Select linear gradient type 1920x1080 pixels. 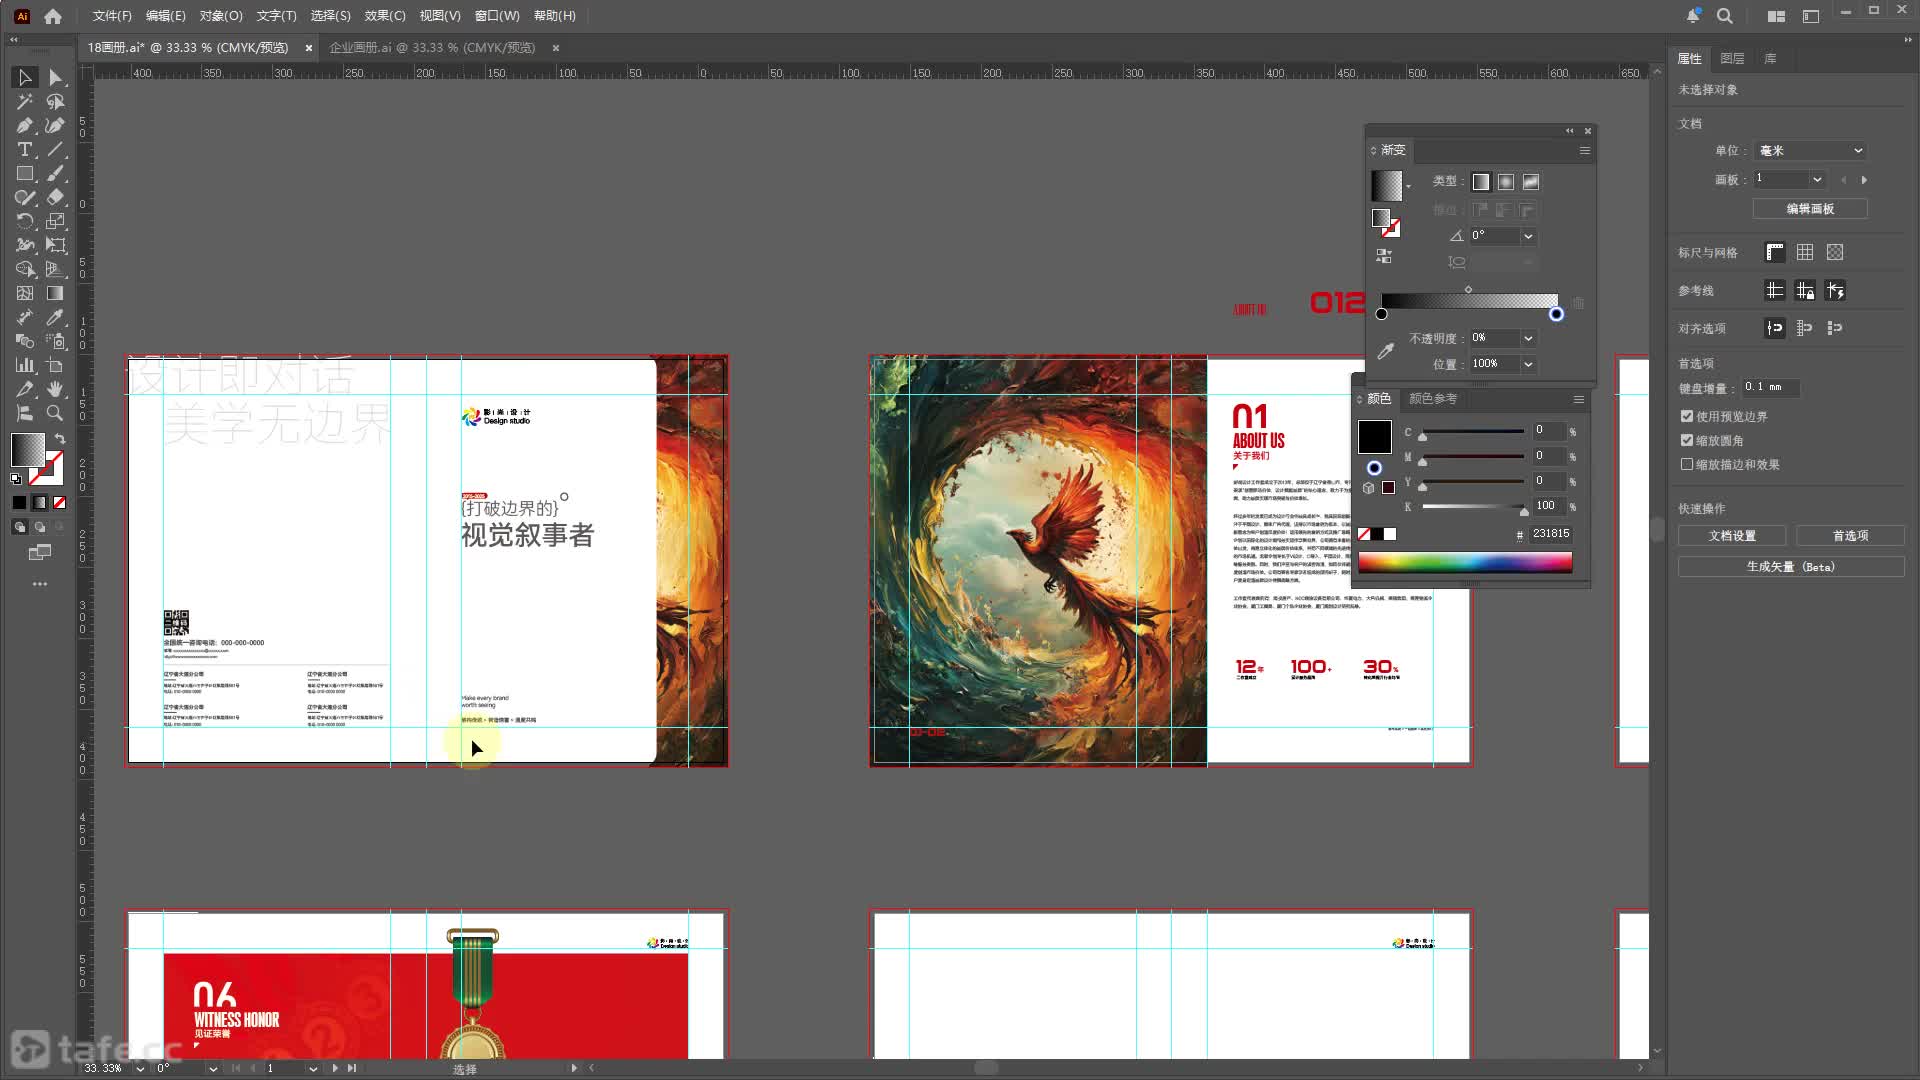1481,182
